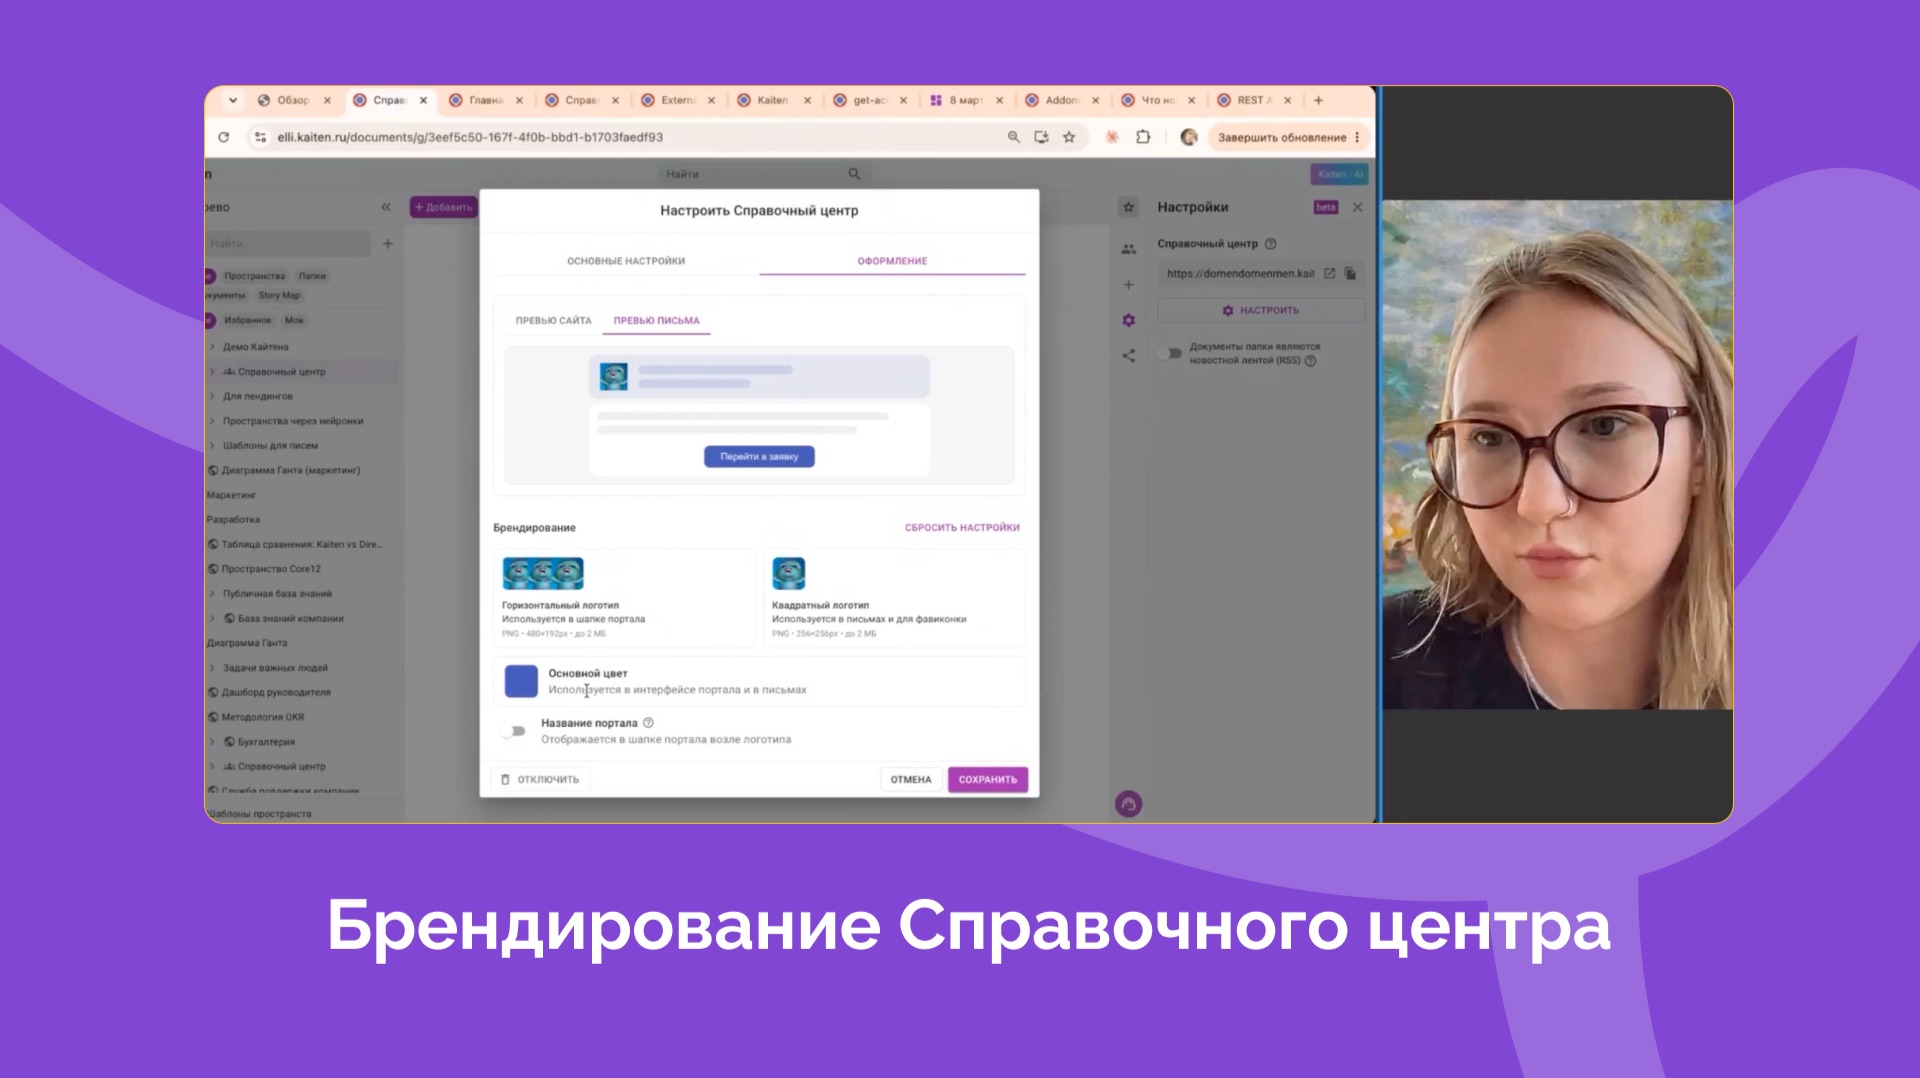Expand the Бухгалтерия item

212,742
